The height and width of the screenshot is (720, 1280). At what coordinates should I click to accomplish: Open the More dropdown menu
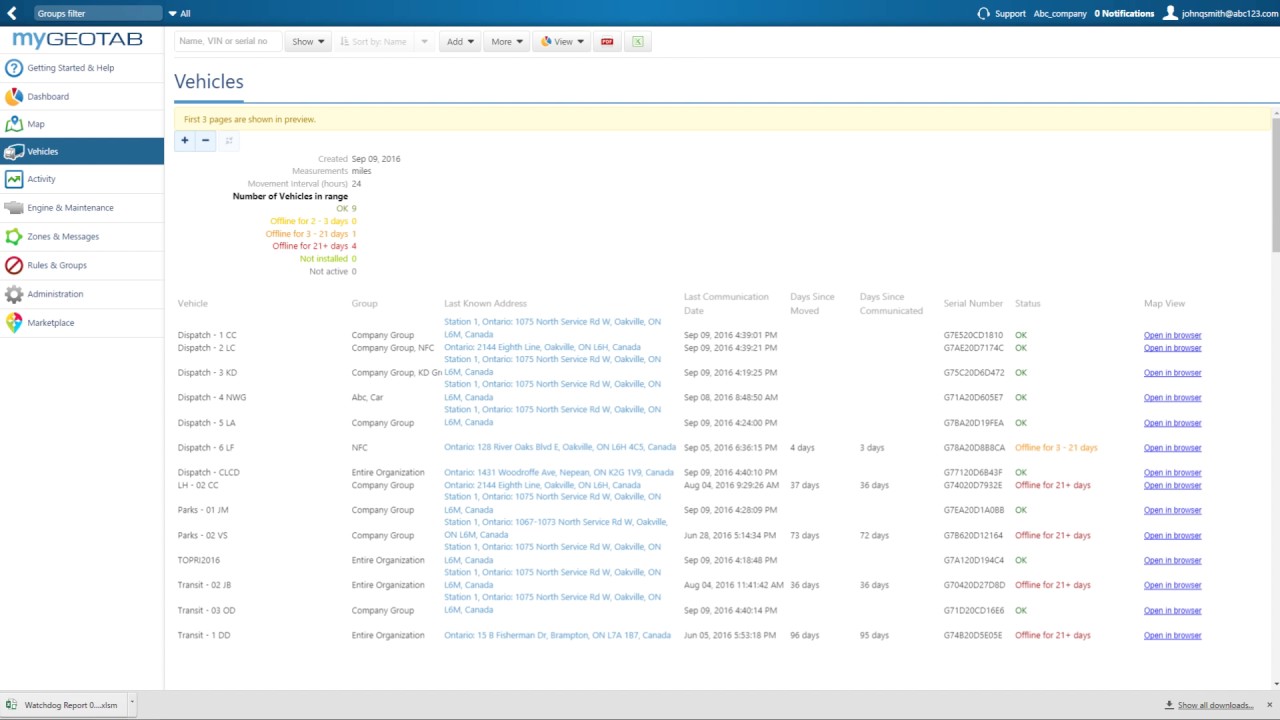coord(507,42)
